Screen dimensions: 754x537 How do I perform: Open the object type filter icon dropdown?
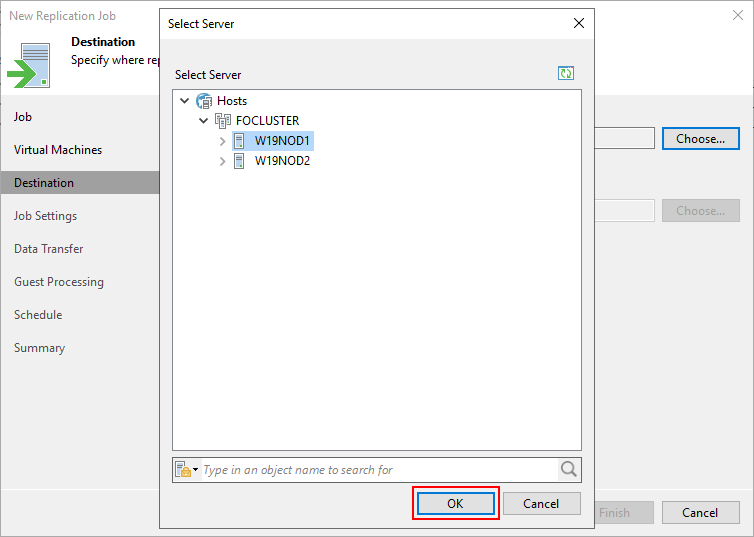click(187, 470)
